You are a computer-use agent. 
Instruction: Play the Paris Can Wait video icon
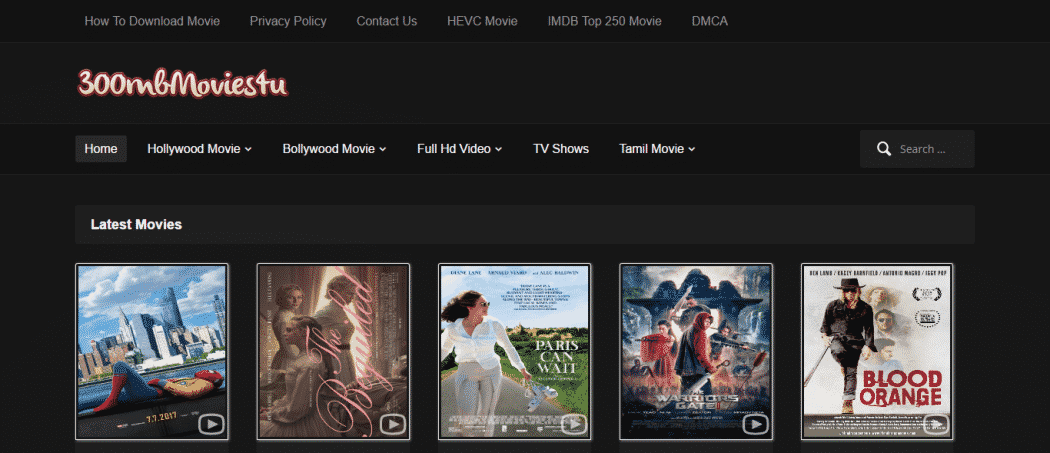574,424
